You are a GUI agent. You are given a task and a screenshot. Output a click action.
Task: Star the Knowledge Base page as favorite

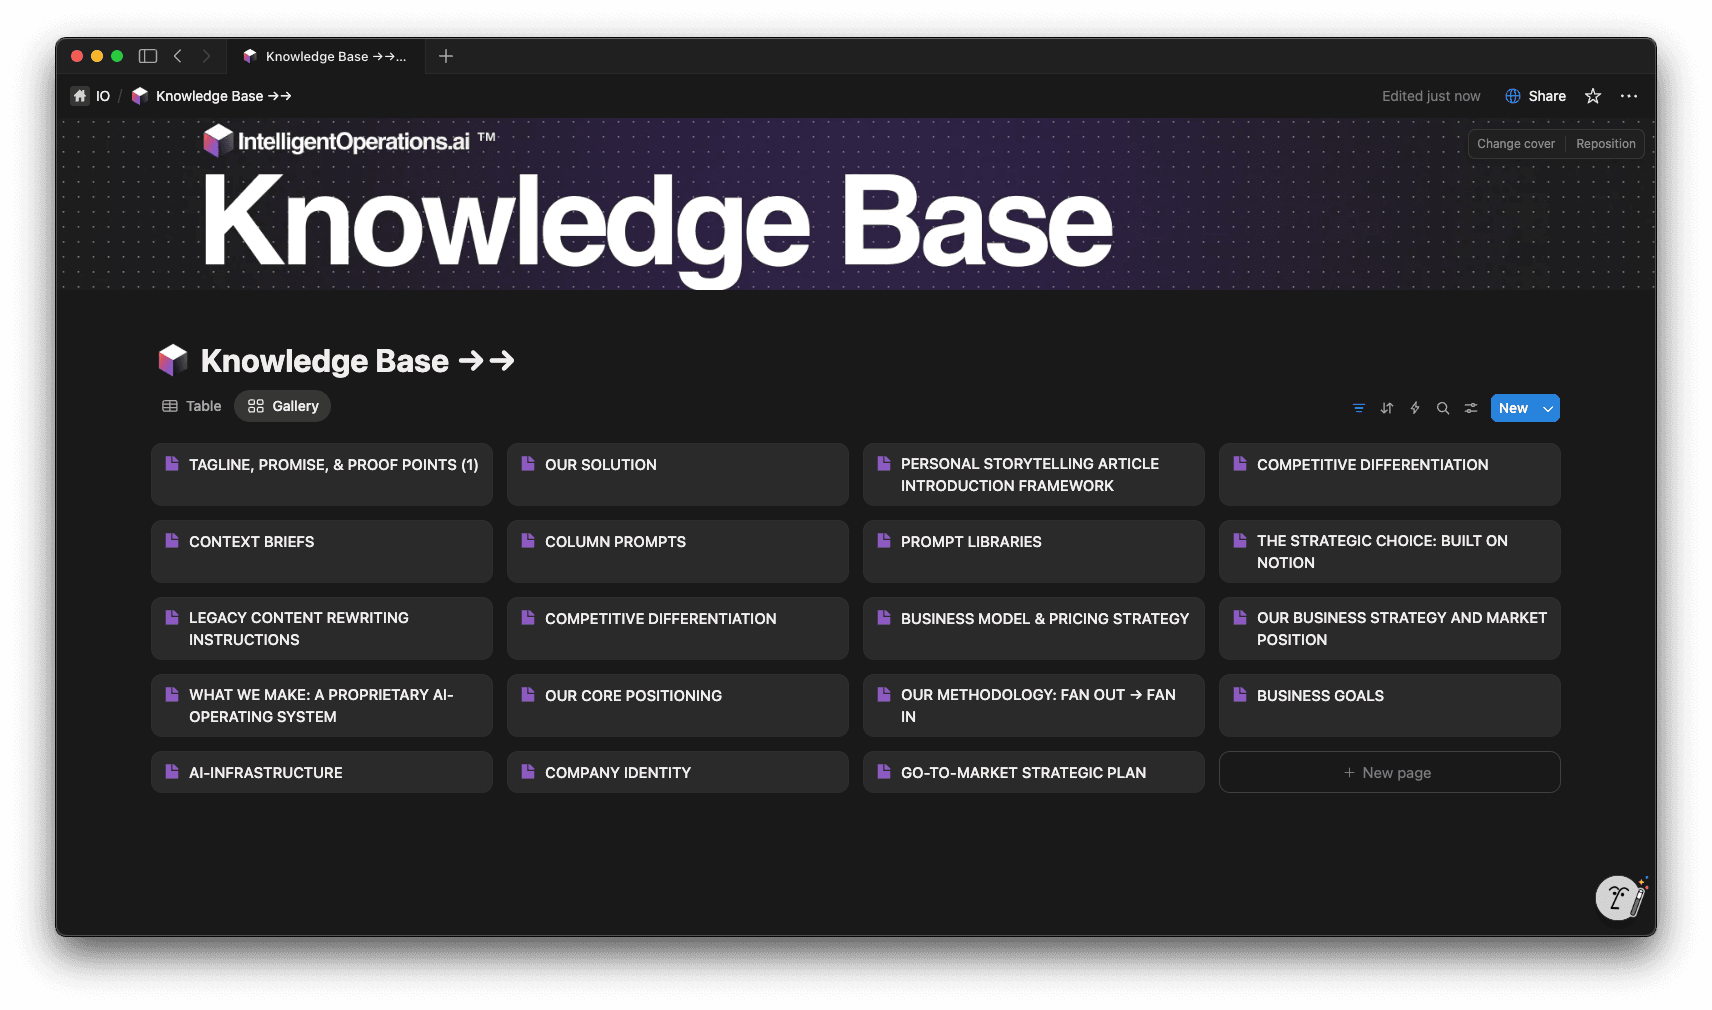click(x=1591, y=96)
